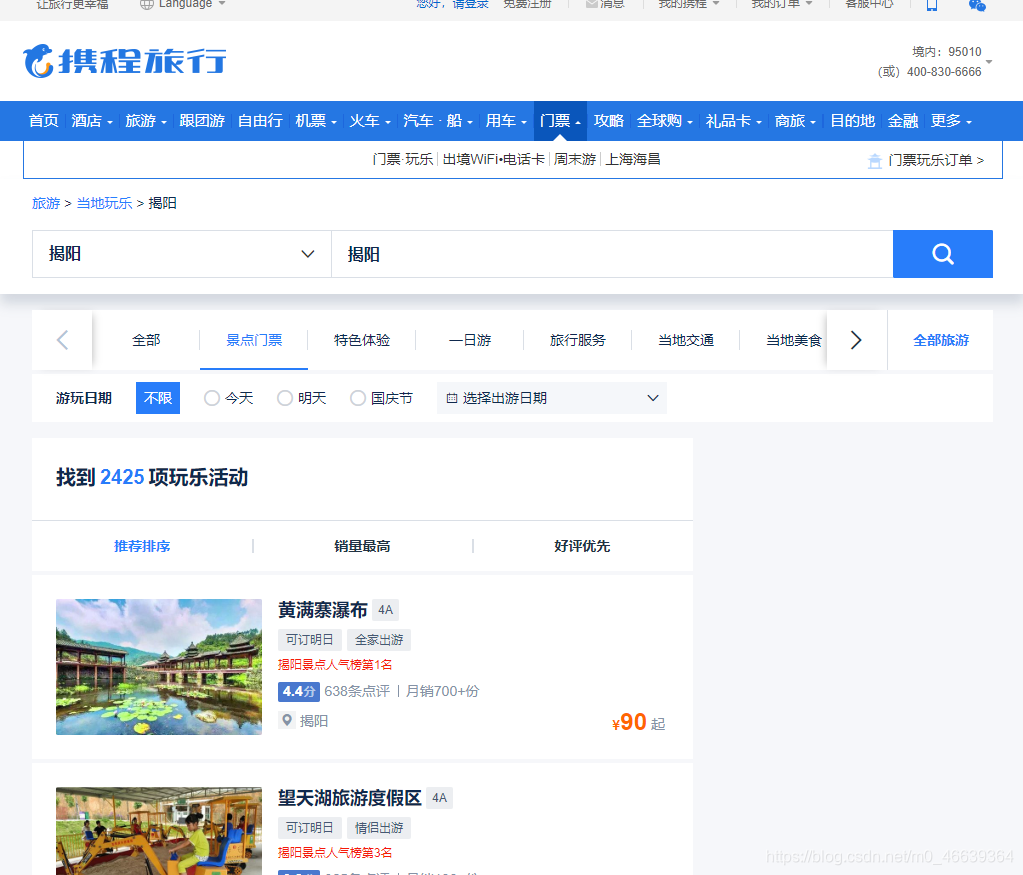The image size is (1023, 875).
Task: Open 礼品卡 in the navigation bar
Action: tap(729, 121)
